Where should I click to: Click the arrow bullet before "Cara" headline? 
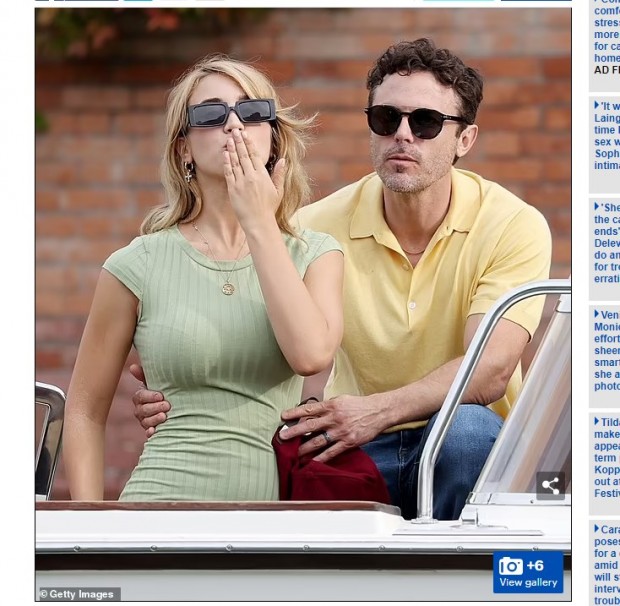coord(597,529)
